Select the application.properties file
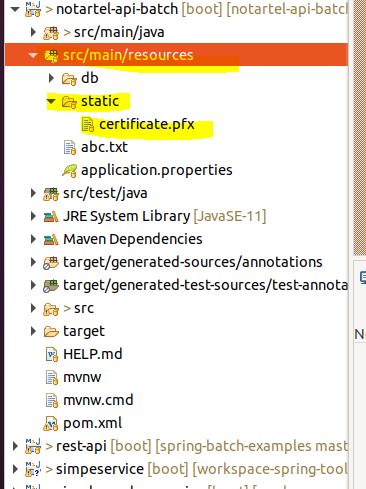Viewport: 366px width, 489px height. coord(157,170)
